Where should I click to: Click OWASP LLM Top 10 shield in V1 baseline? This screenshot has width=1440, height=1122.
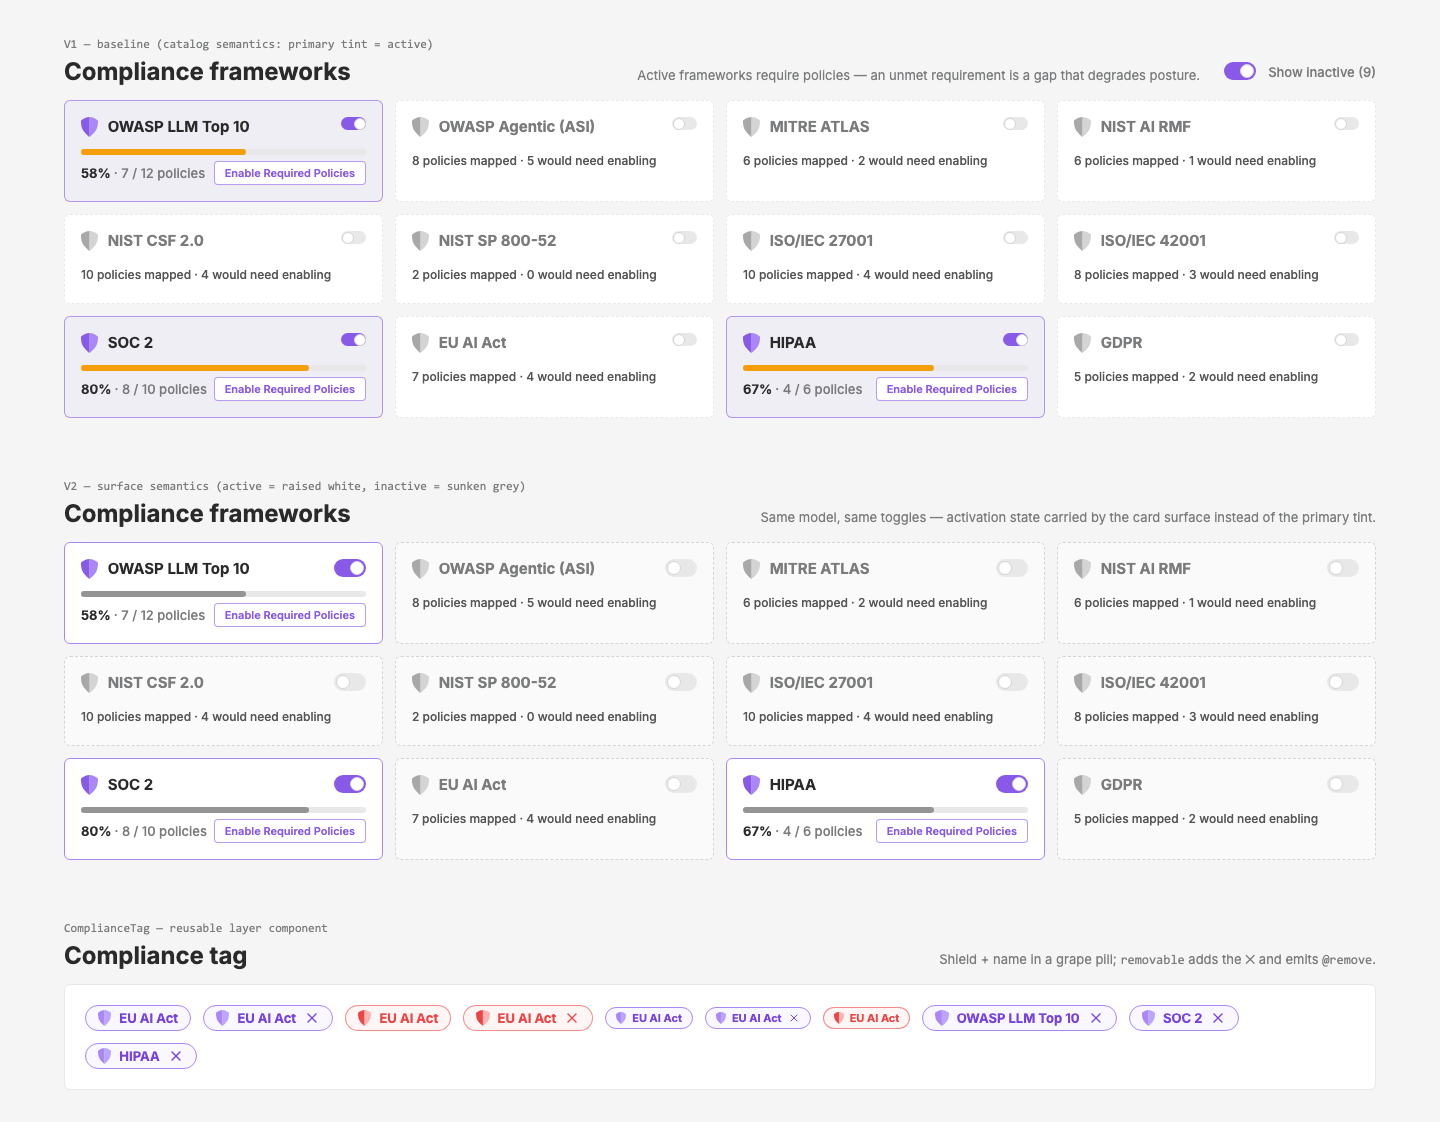click(x=90, y=127)
